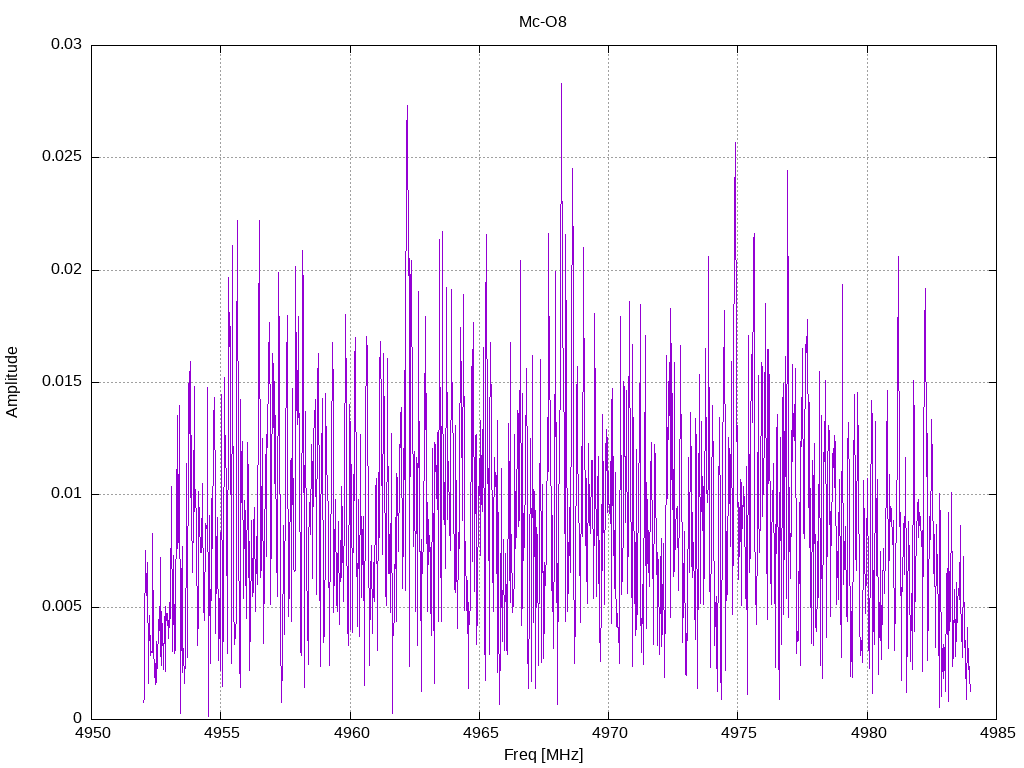Click the y-axis tick label 0.03
The width and height of the screenshot is (1024, 768).
(x=67, y=44)
